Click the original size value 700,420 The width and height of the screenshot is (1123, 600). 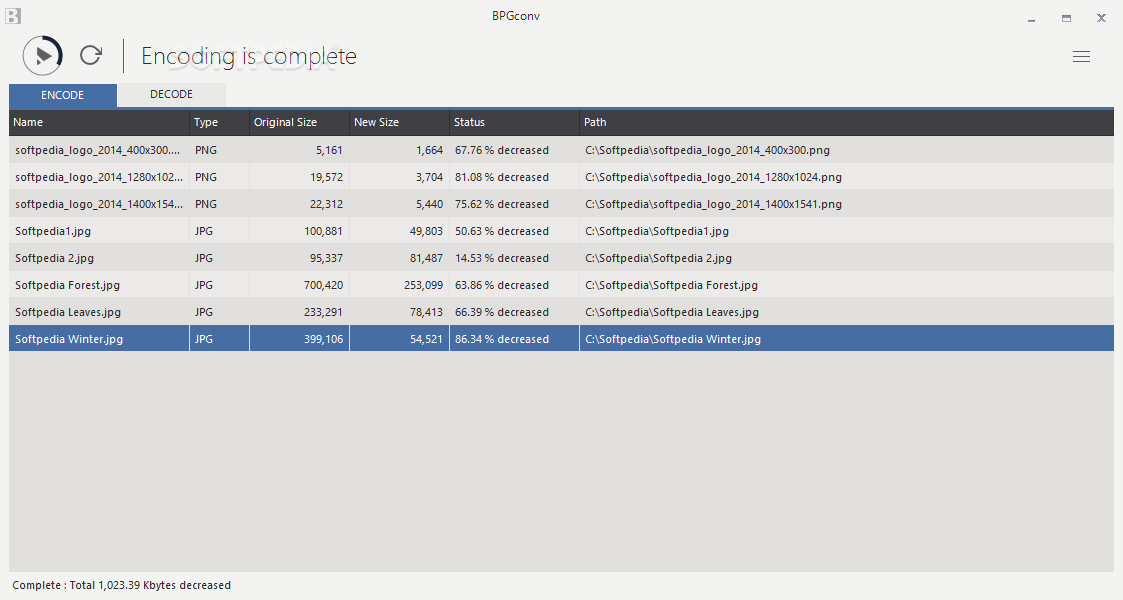point(323,285)
